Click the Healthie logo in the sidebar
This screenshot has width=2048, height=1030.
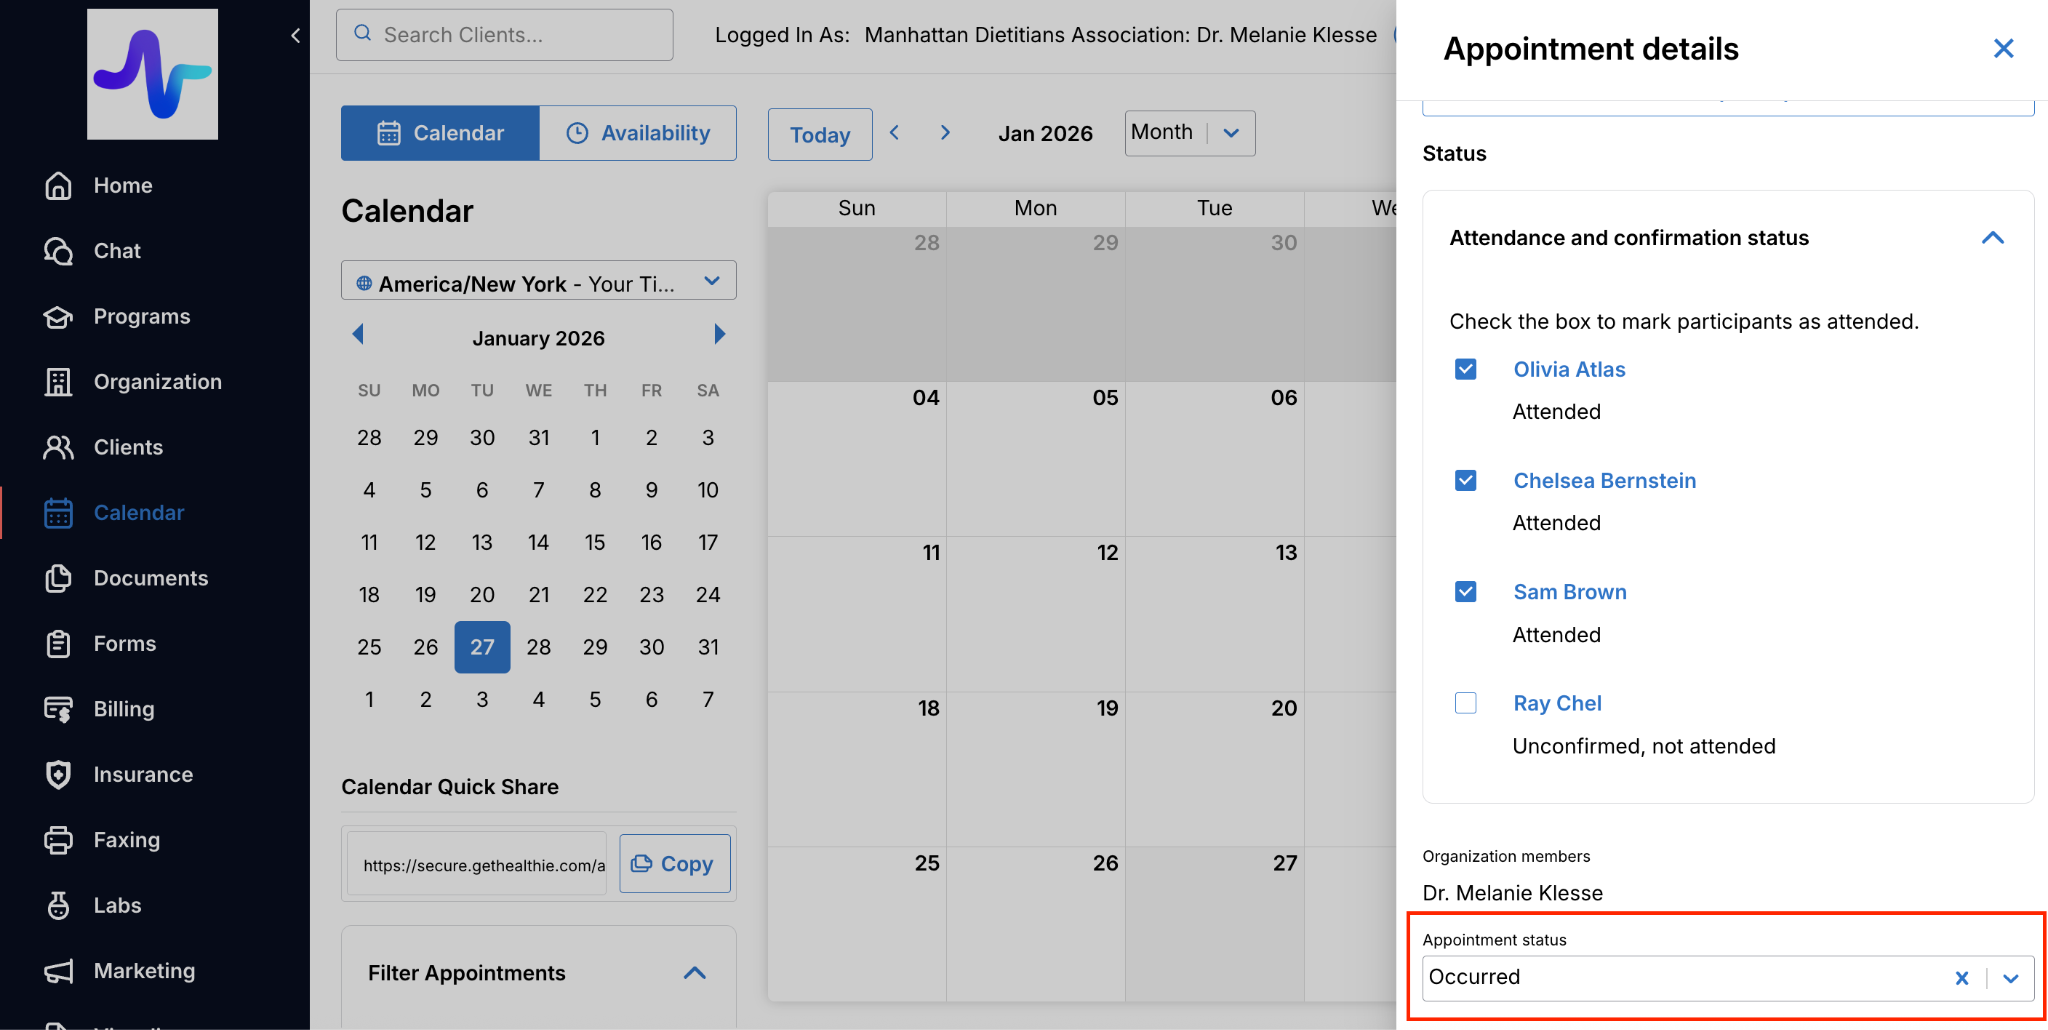[152, 74]
